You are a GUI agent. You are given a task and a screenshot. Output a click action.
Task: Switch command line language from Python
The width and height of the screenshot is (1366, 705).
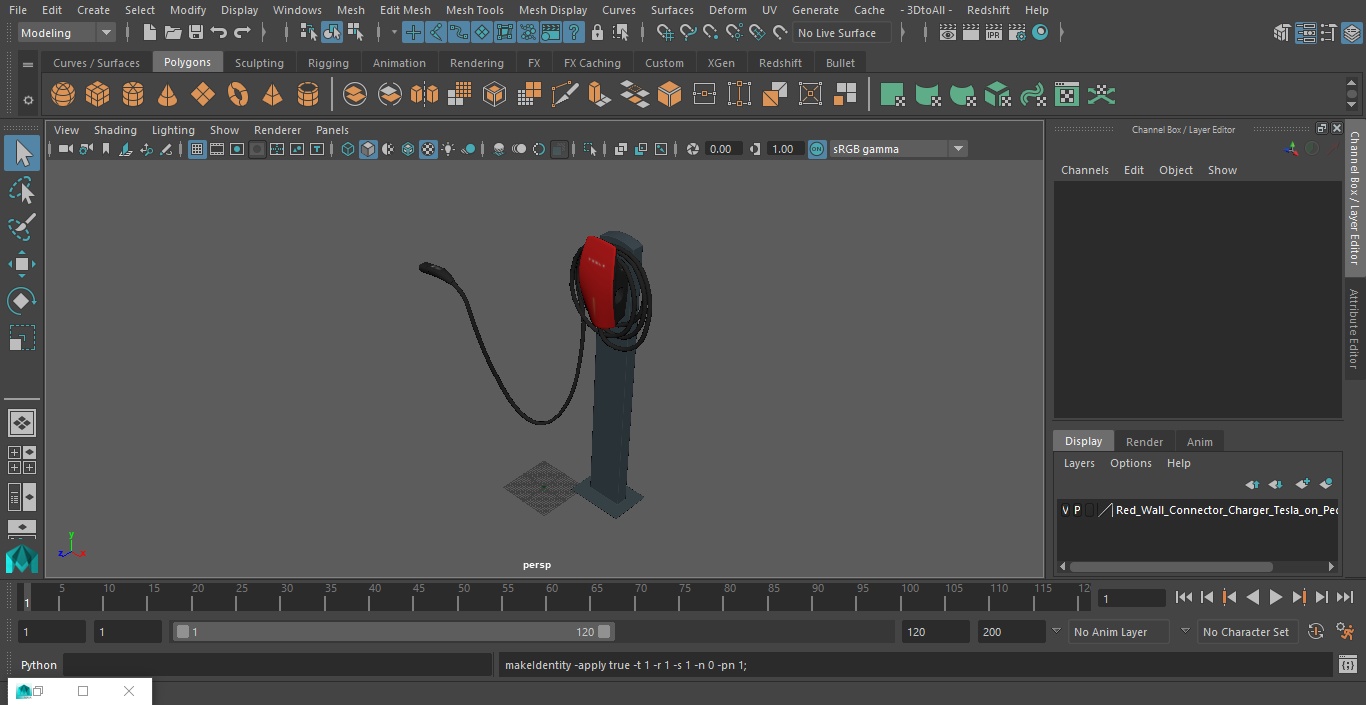39,665
